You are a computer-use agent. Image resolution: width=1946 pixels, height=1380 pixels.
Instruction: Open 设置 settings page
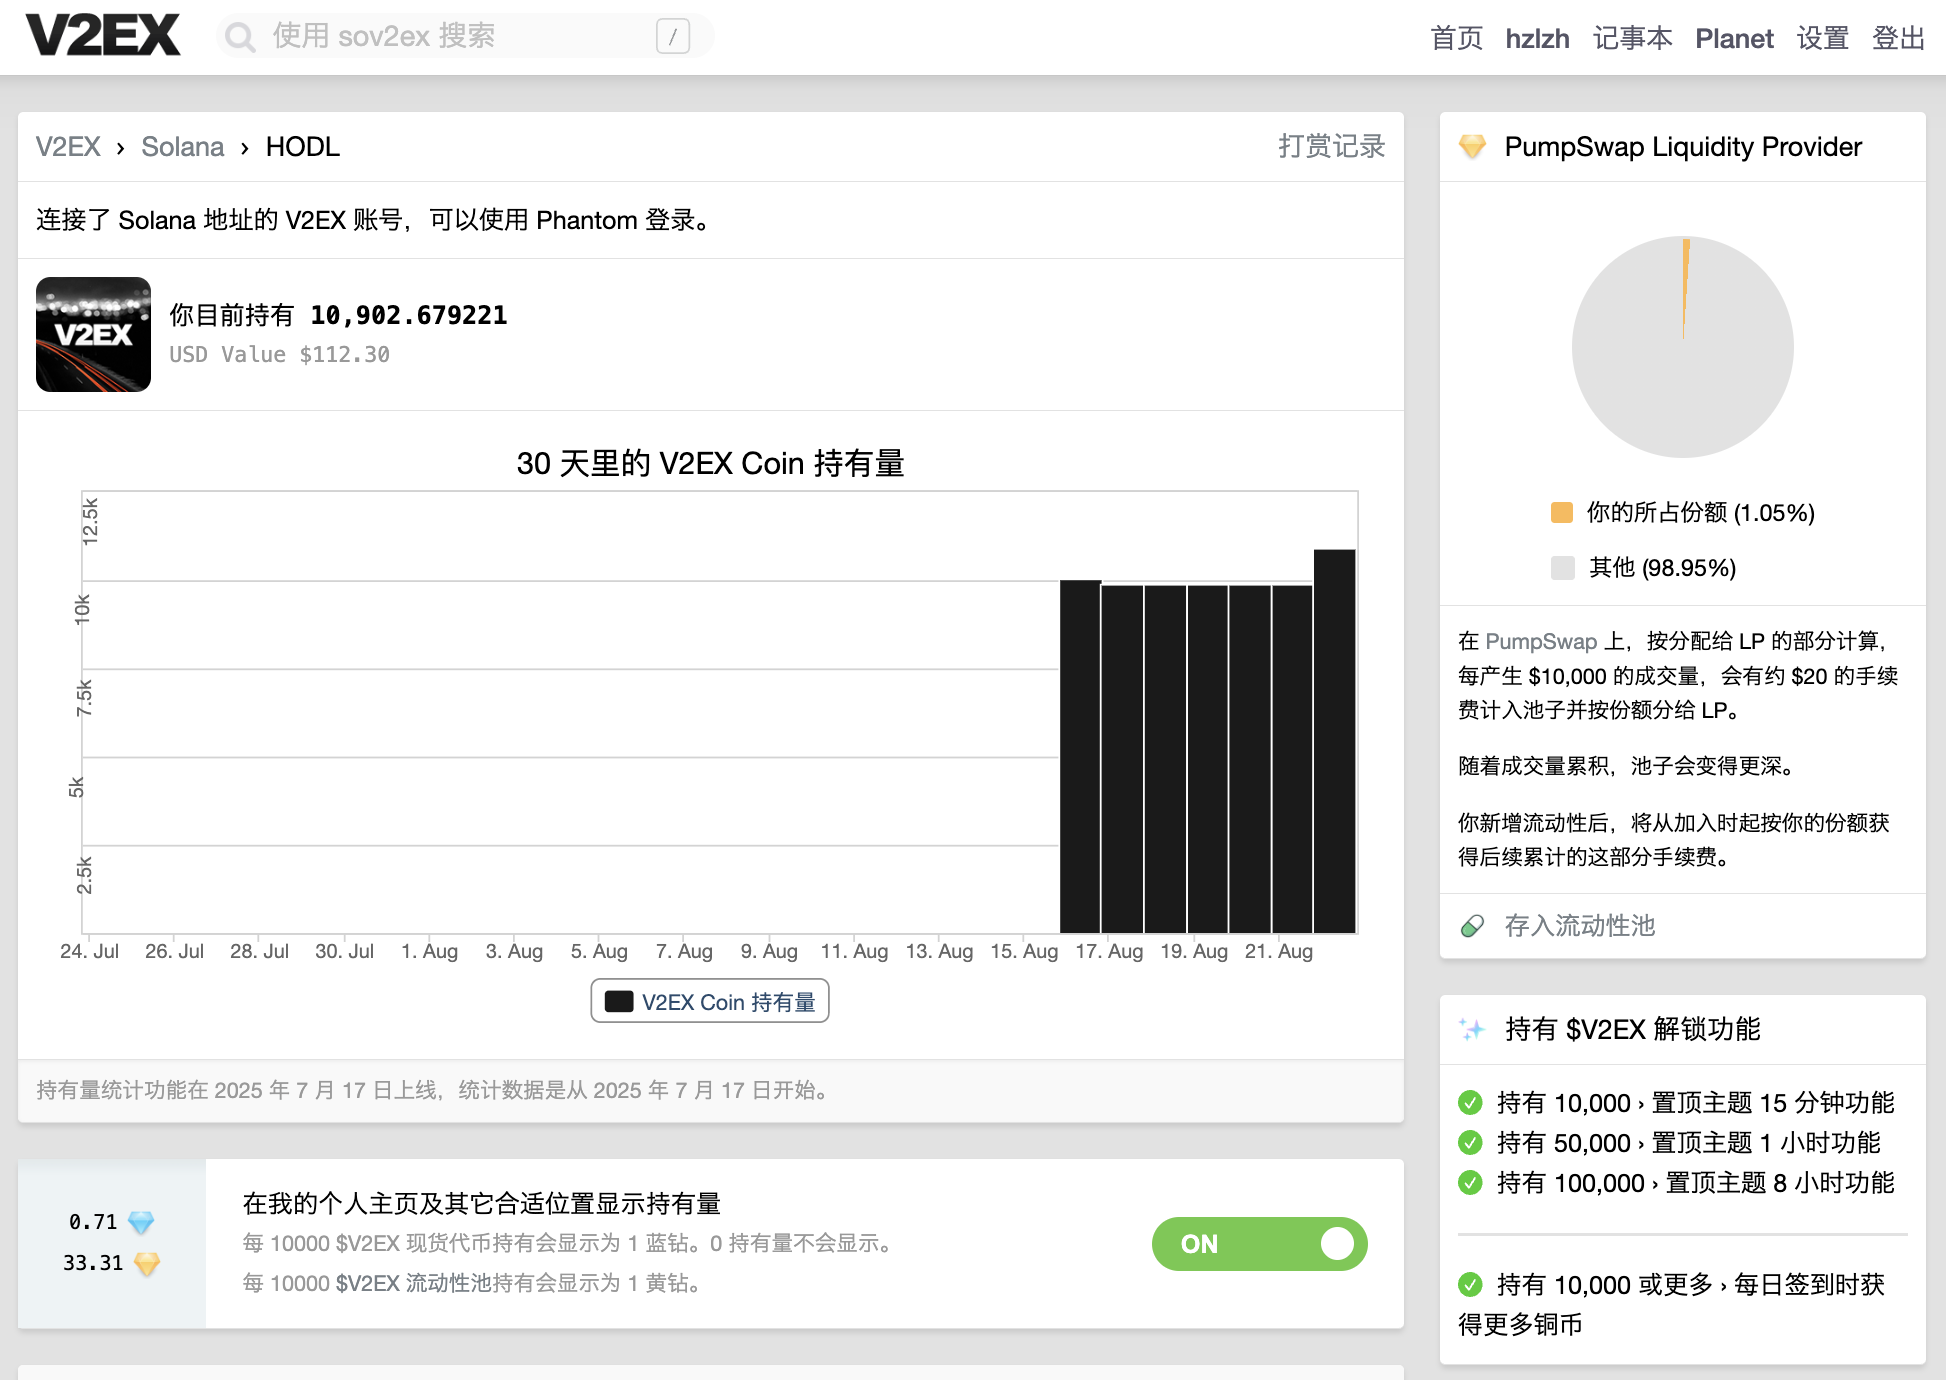click(1822, 38)
